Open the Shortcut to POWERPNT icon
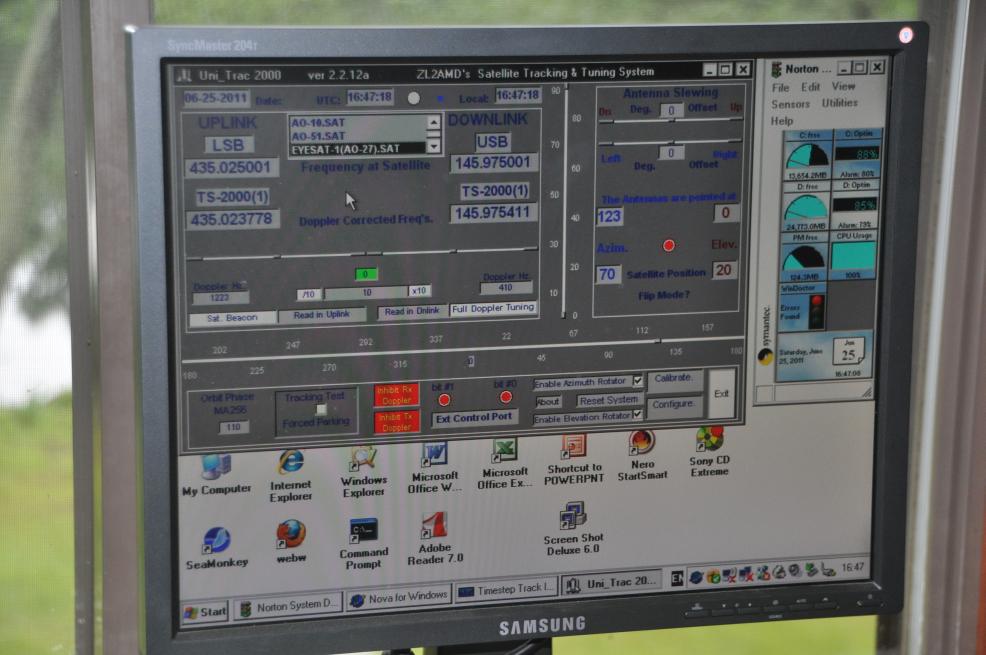986x655 pixels. pyautogui.click(x=573, y=459)
